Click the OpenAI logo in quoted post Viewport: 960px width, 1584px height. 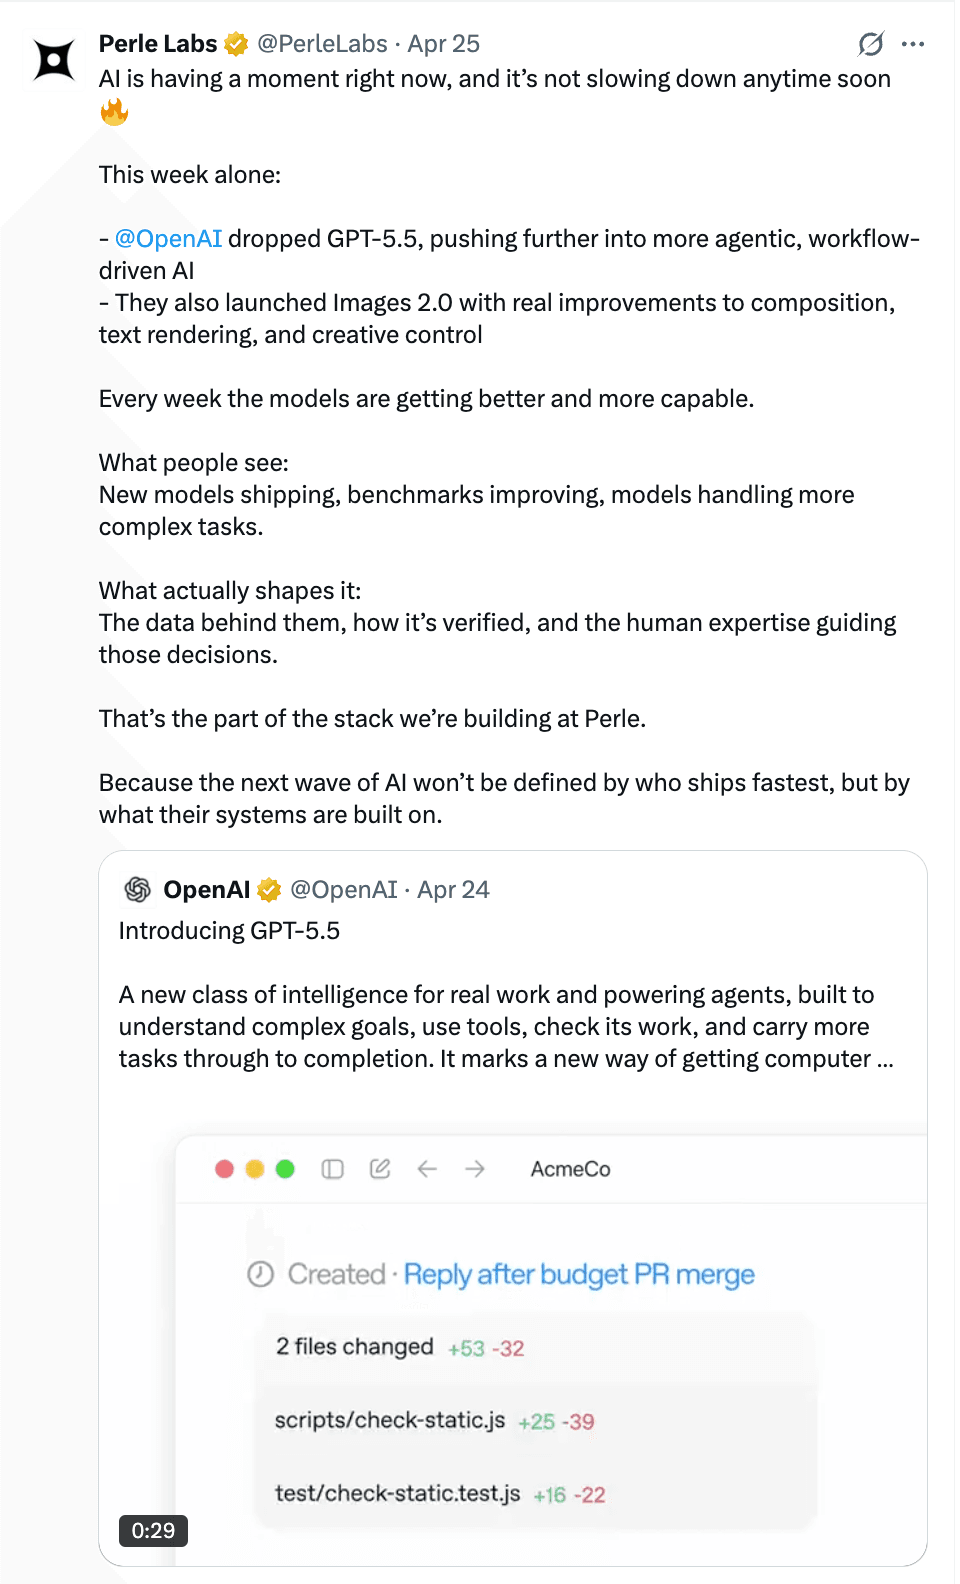pyautogui.click(x=137, y=889)
